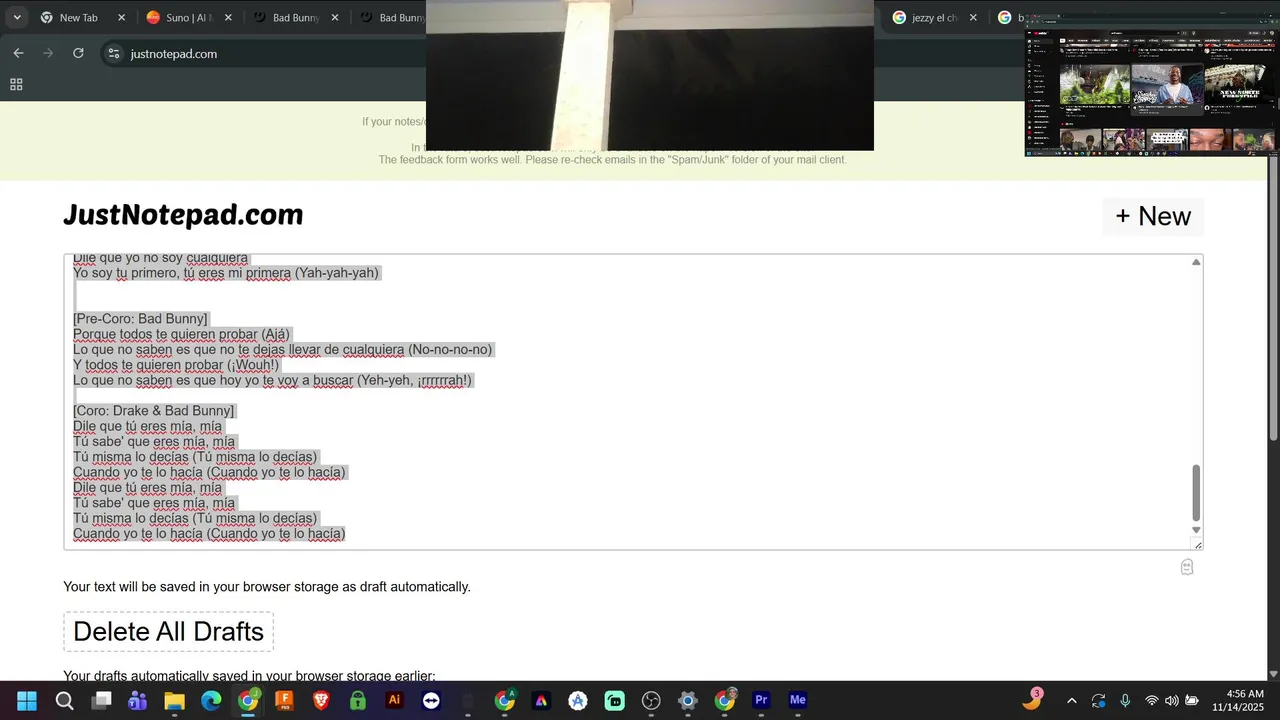Open Microsoft Edge from the taskbar
1280x720 pixels.
click(211, 700)
